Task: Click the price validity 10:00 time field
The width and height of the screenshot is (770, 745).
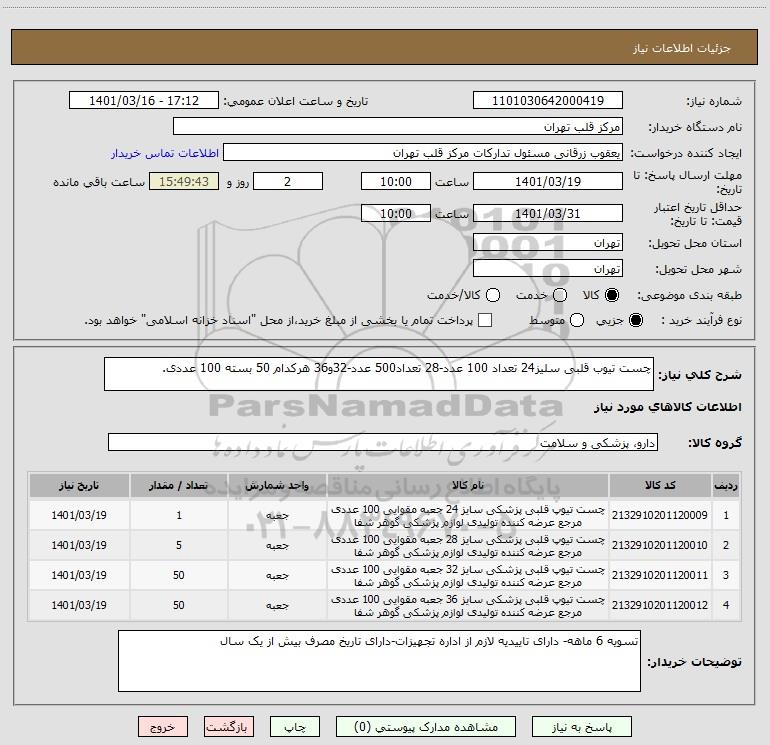Action: pos(396,213)
